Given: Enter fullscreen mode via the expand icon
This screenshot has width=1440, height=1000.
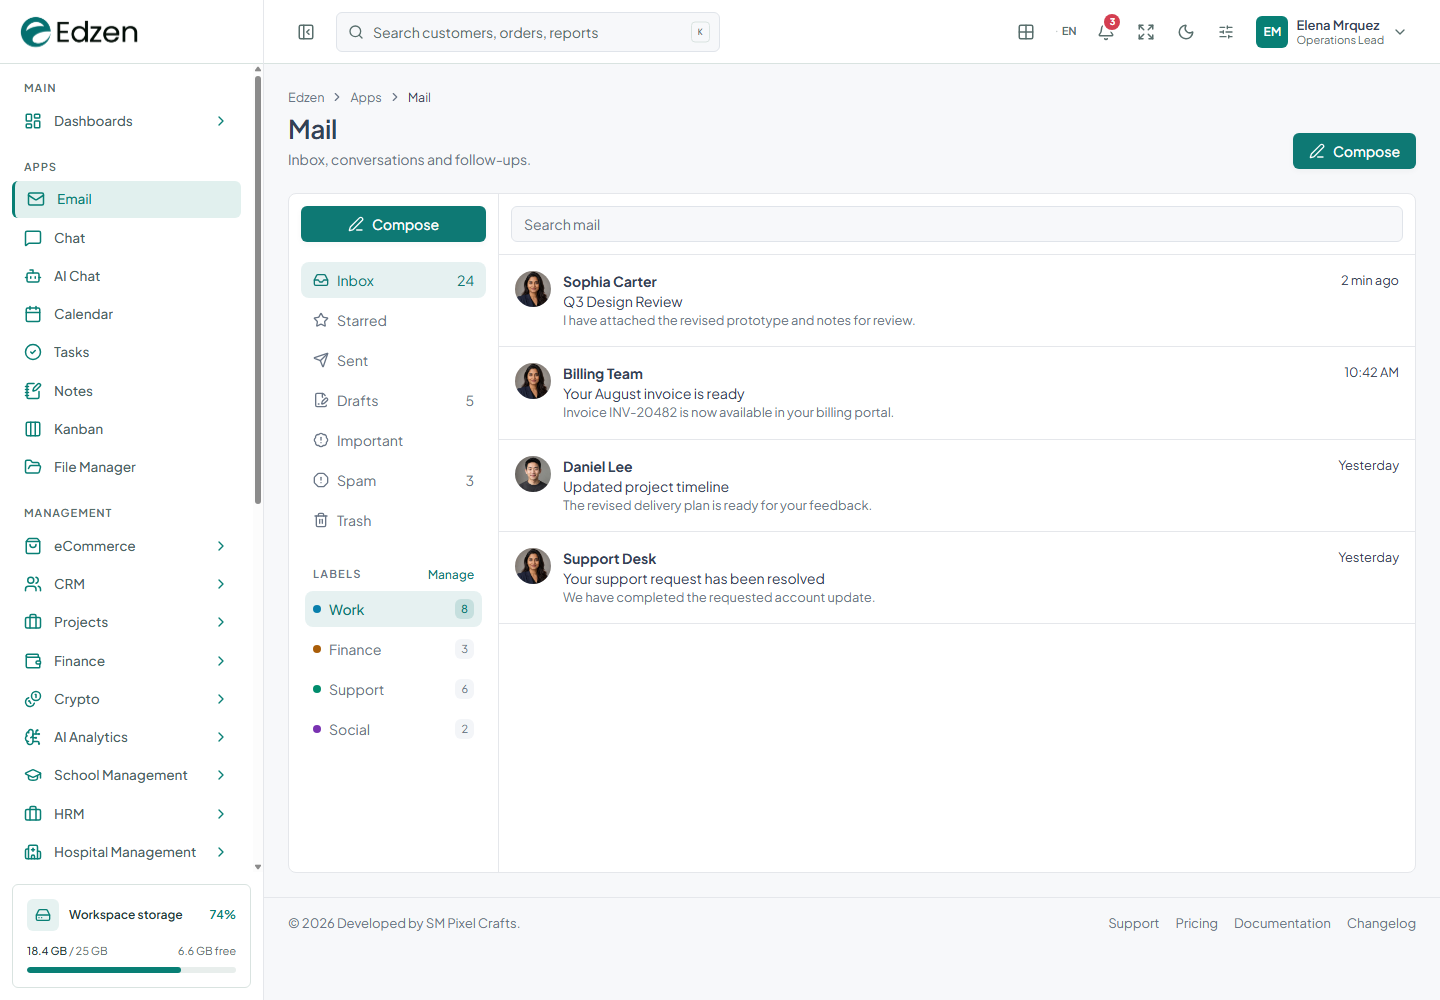Looking at the screenshot, I should click(1146, 32).
